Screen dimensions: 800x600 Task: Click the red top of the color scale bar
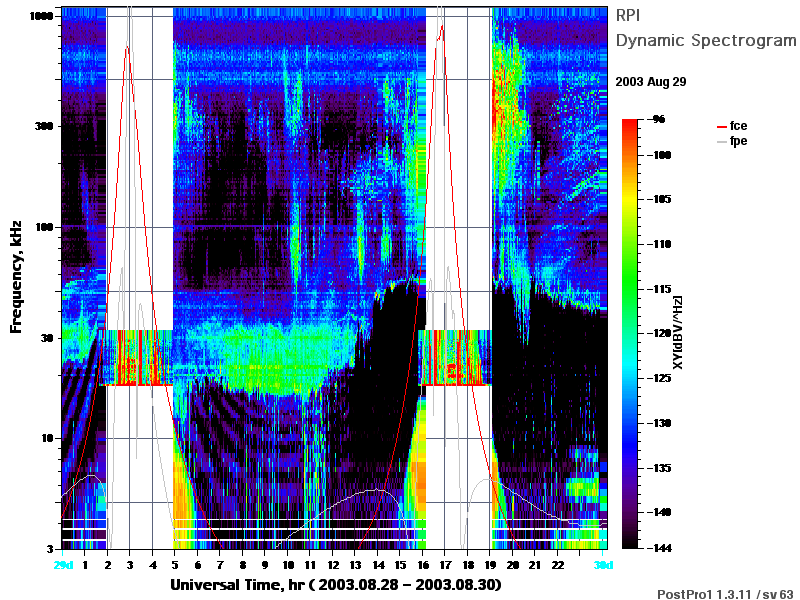point(630,123)
